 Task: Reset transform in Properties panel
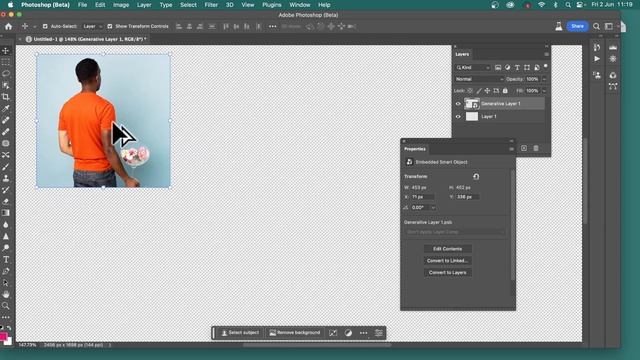coord(476,177)
